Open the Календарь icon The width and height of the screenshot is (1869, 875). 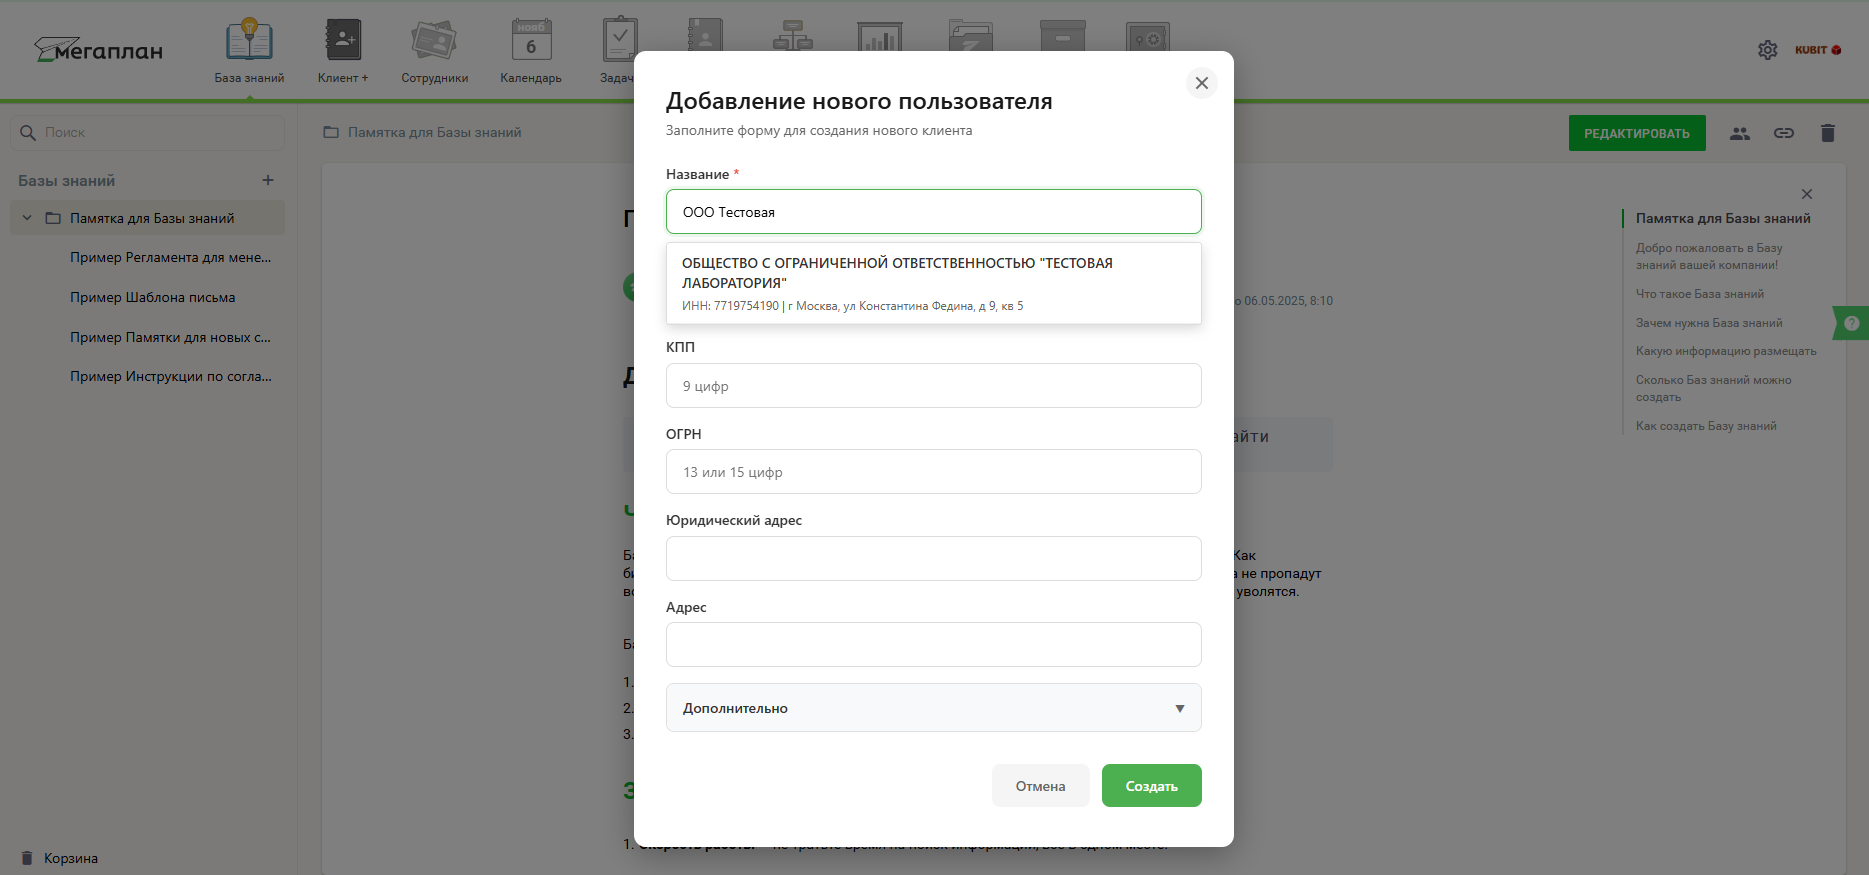tap(530, 42)
